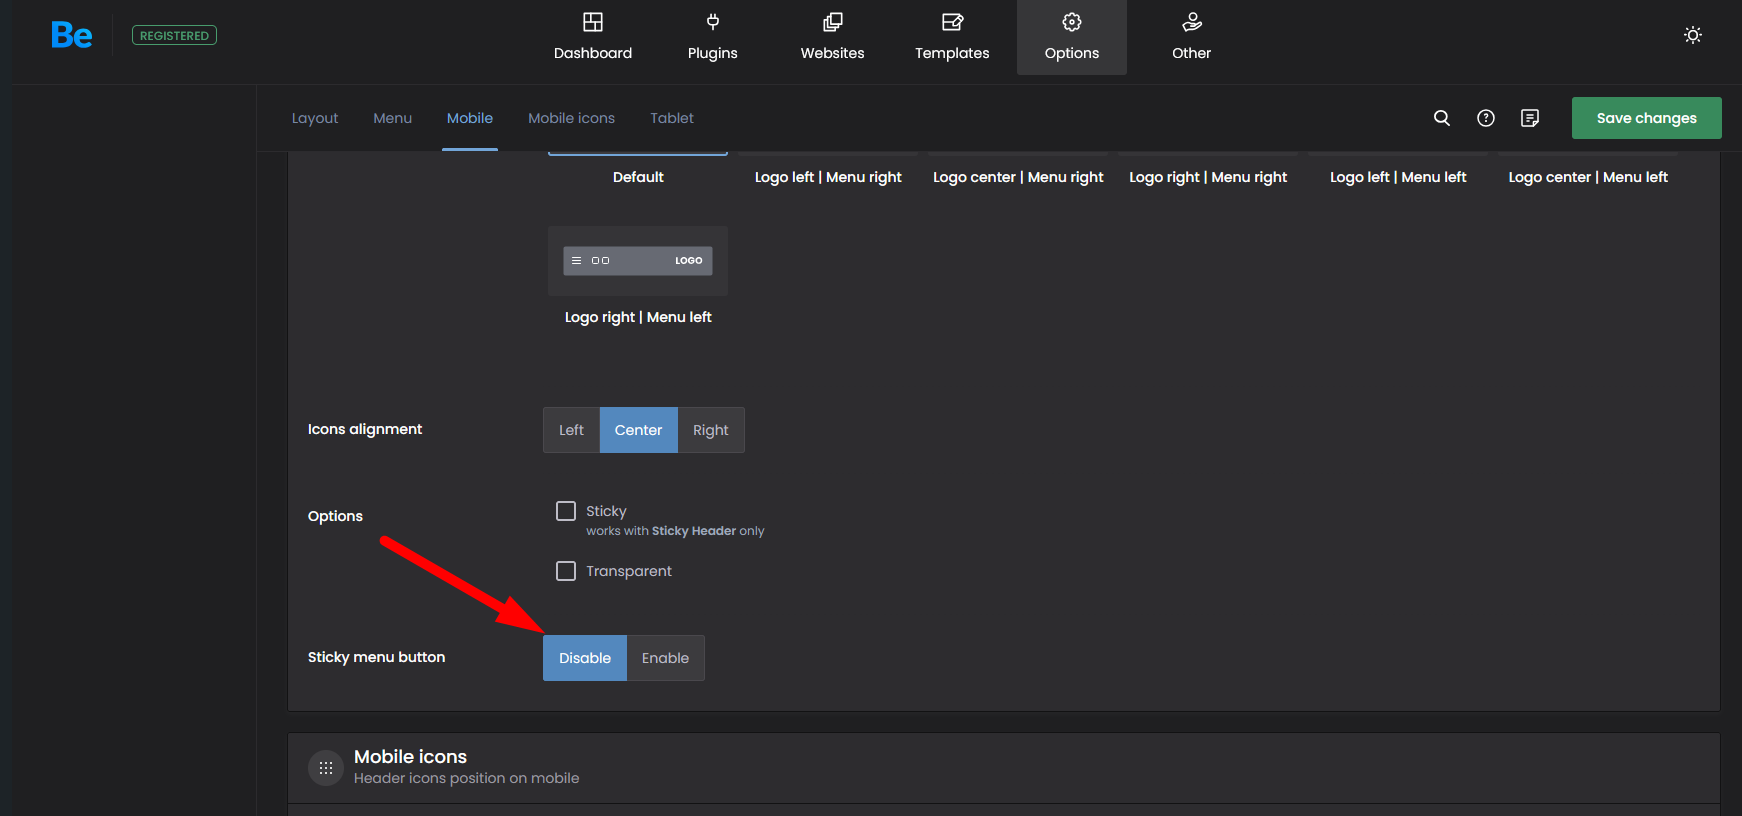
Task: Set Icons alignment to Center
Action: (x=638, y=430)
